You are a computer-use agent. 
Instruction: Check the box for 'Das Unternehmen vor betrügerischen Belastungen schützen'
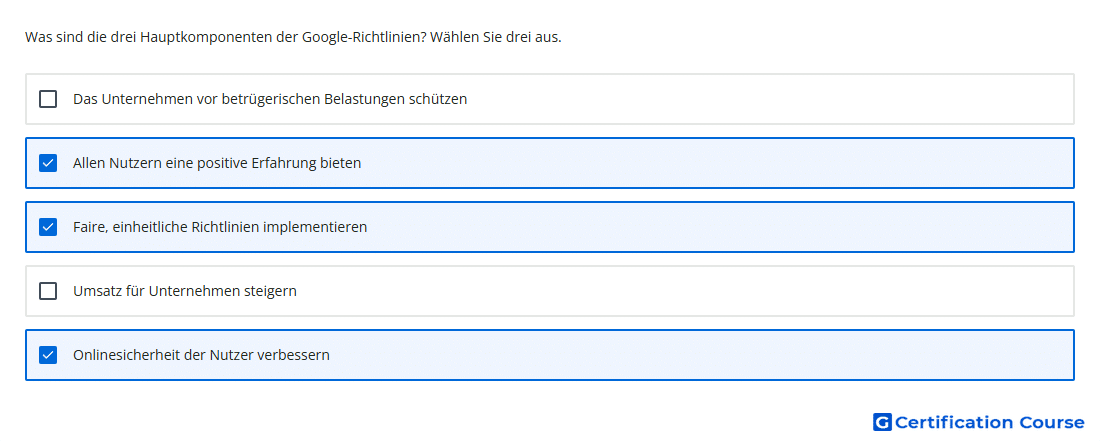coord(48,99)
